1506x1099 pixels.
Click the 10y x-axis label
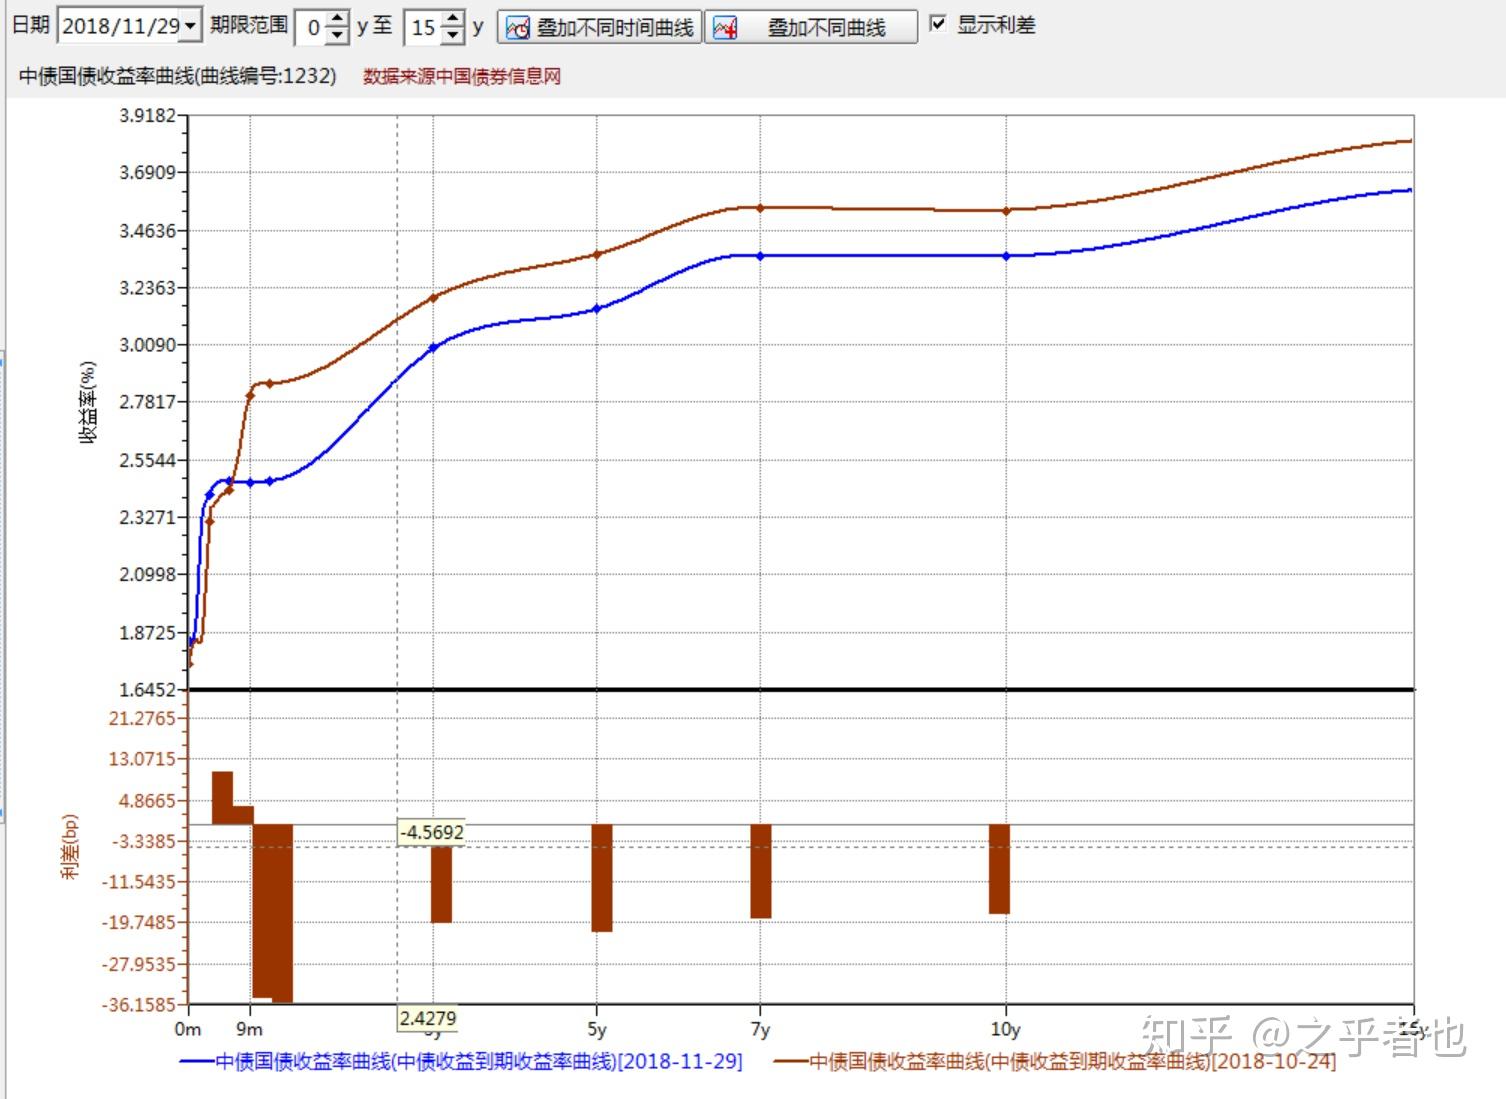tap(1005, 1030)
